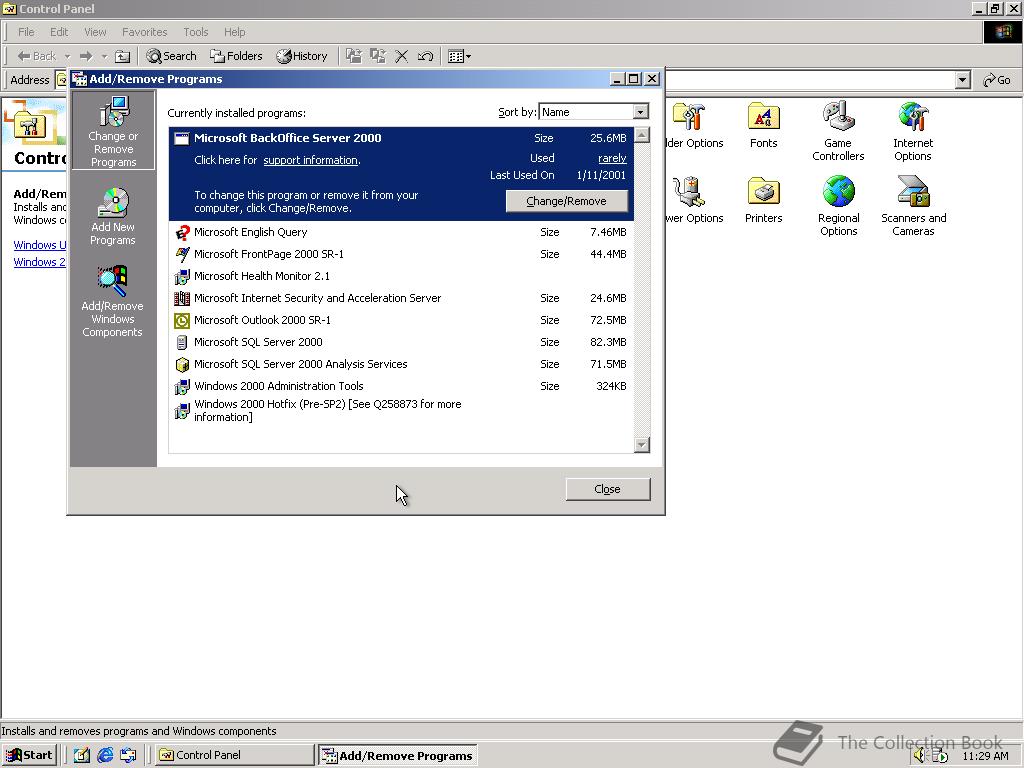Open Regional Options in Control Panel
Image resolution: width=1024 pixels, height=768 pixels.
point(839,206)
